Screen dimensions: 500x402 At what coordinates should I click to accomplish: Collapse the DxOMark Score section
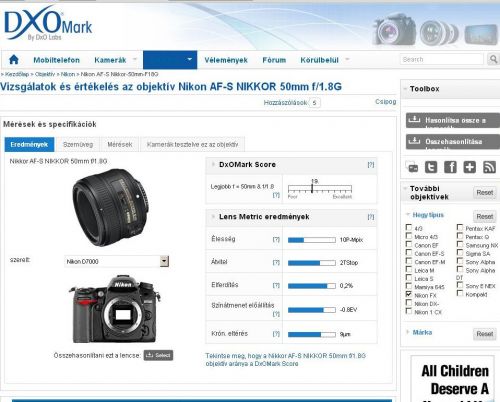(213, 164)
